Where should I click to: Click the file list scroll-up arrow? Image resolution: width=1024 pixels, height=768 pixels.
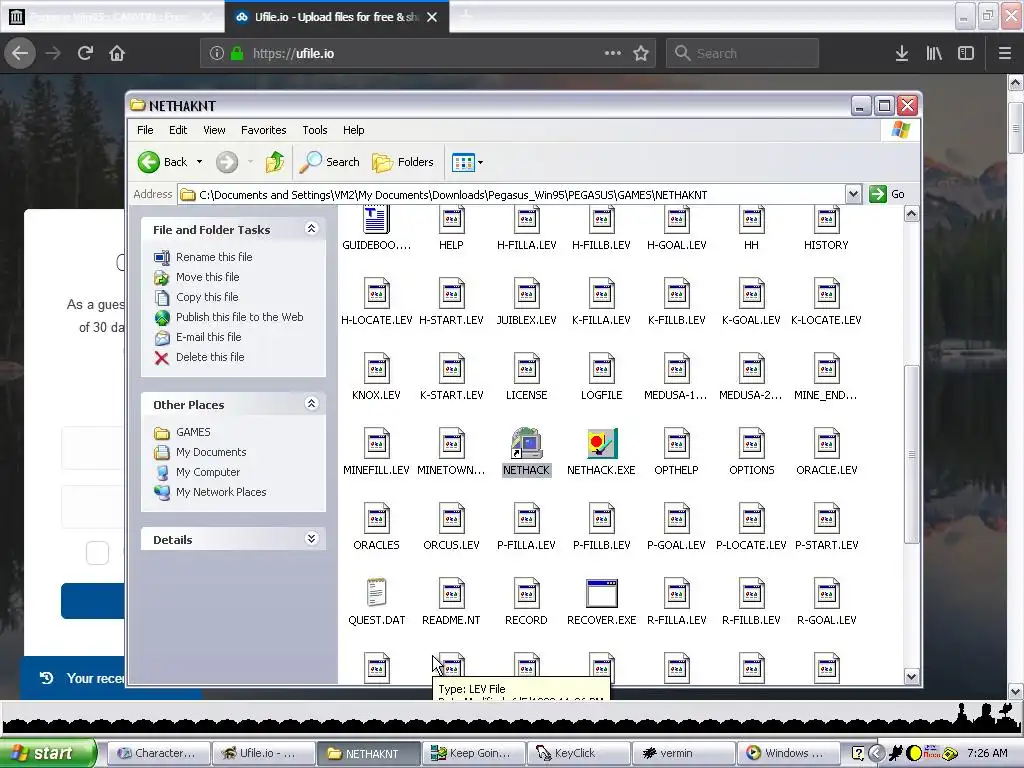pos(911,214)
